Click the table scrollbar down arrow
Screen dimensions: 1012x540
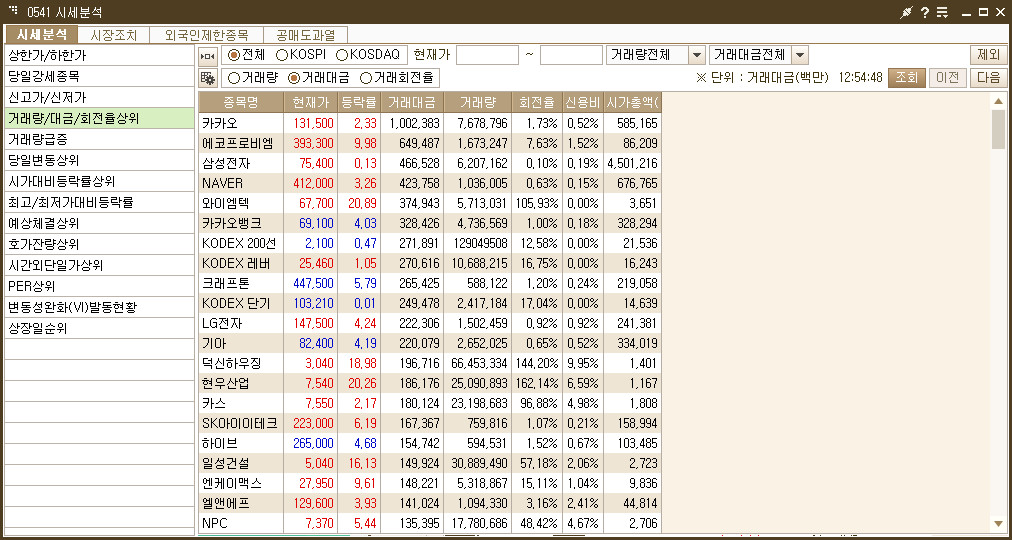point(998,523)
